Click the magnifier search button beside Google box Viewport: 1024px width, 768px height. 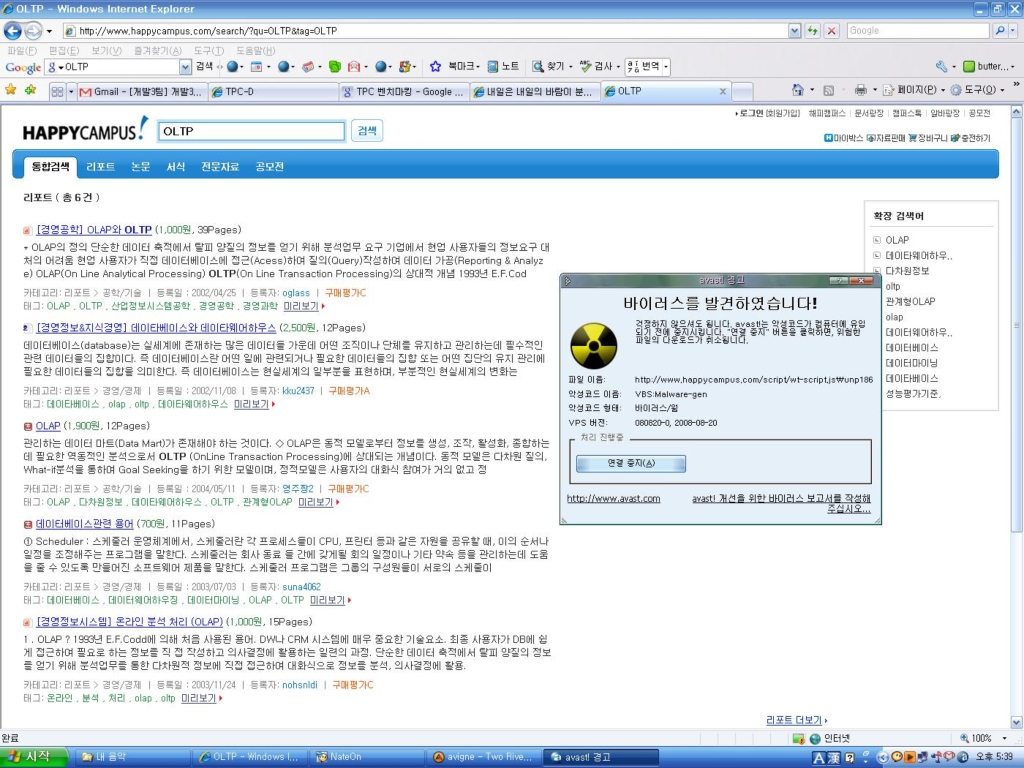tap(1000, 31)
